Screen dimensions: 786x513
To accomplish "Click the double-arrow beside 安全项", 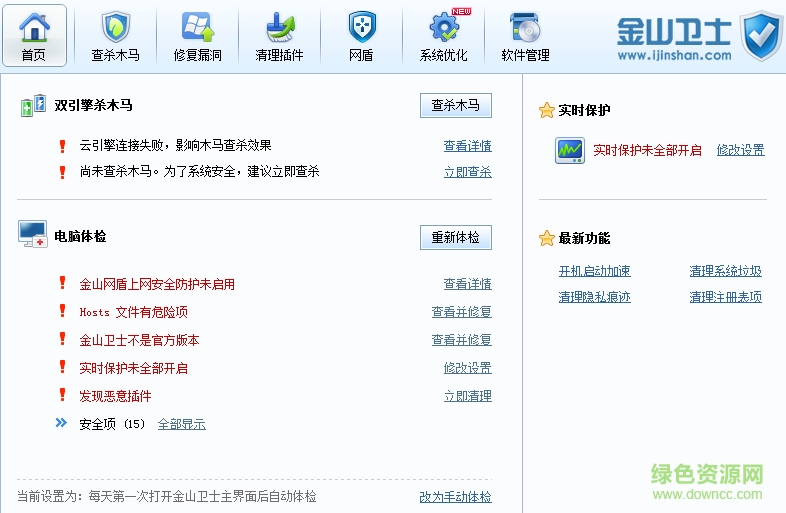I will coord(62,423).
